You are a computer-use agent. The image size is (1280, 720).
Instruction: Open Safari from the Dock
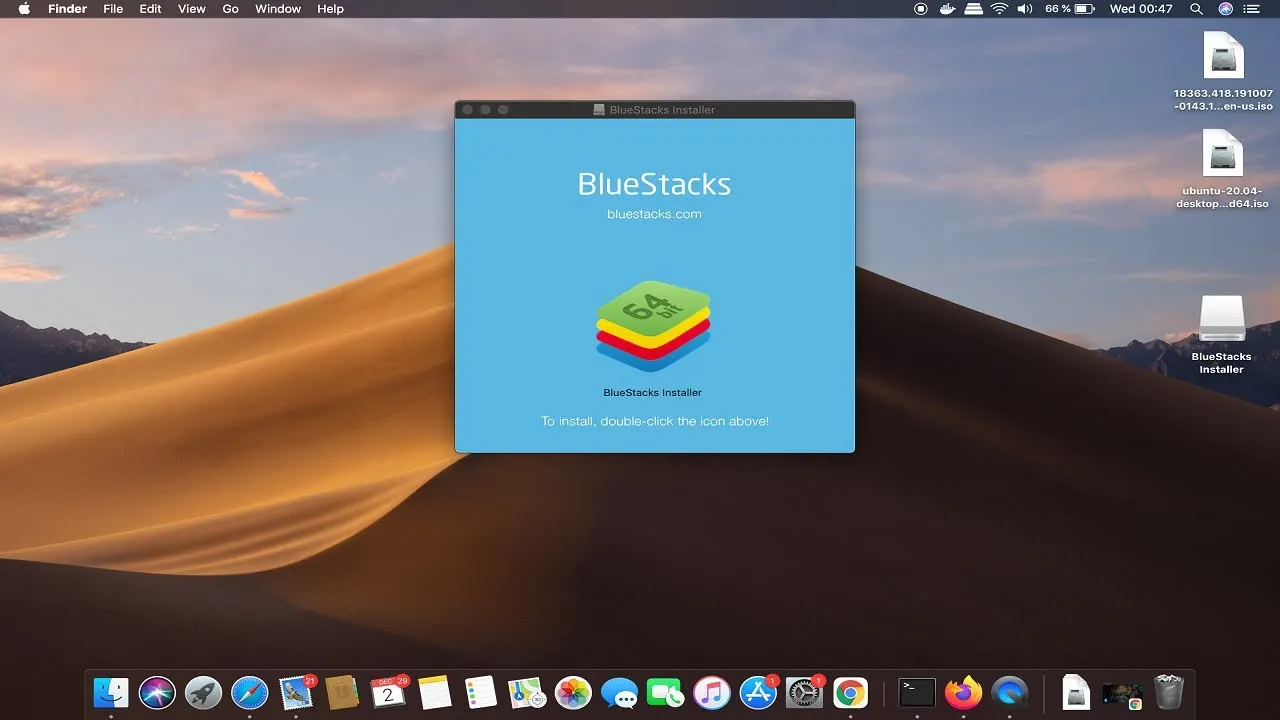point(249,691)
